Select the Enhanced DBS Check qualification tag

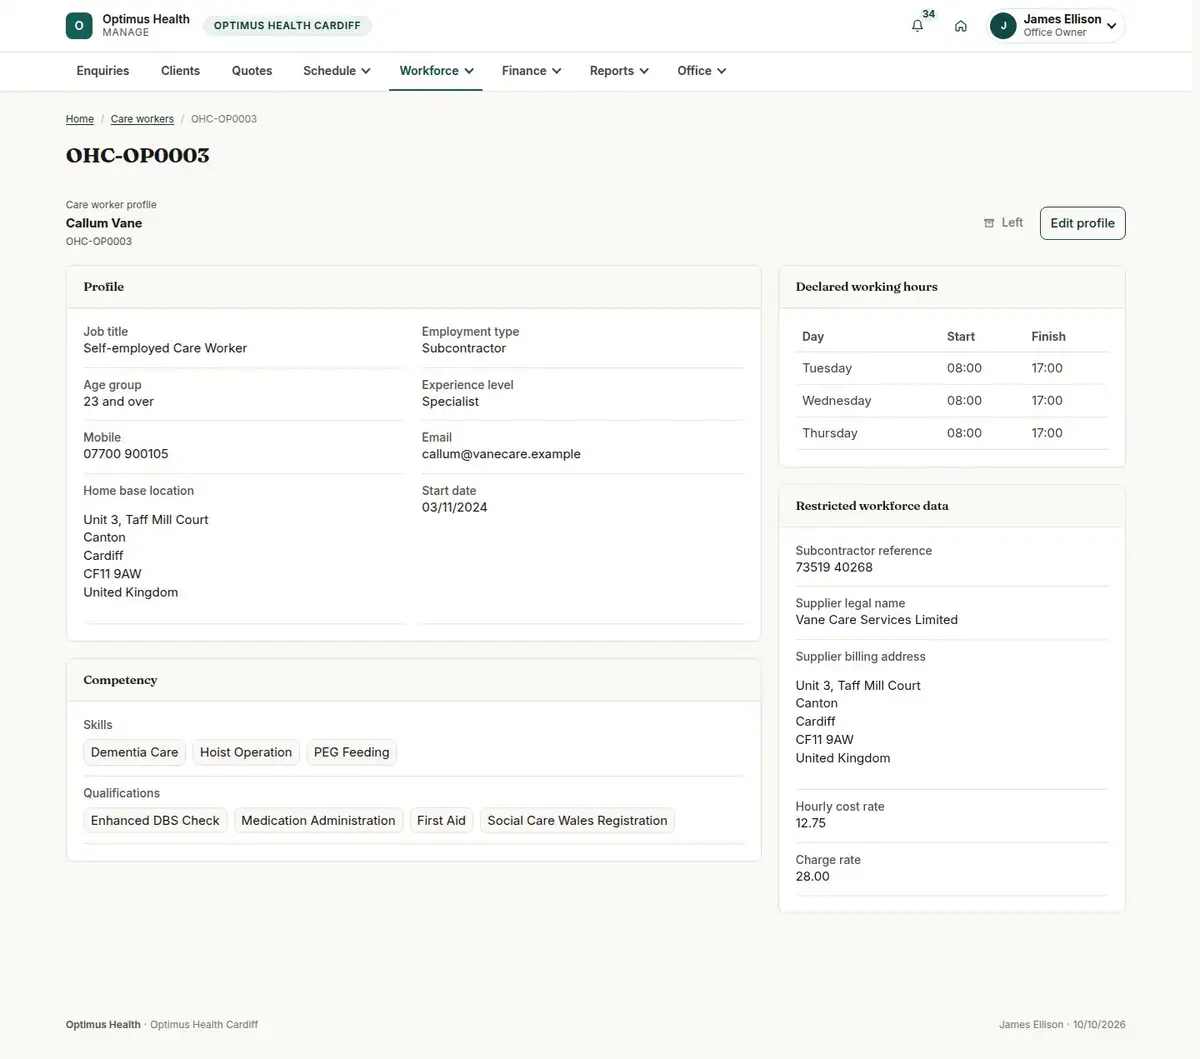155,820
